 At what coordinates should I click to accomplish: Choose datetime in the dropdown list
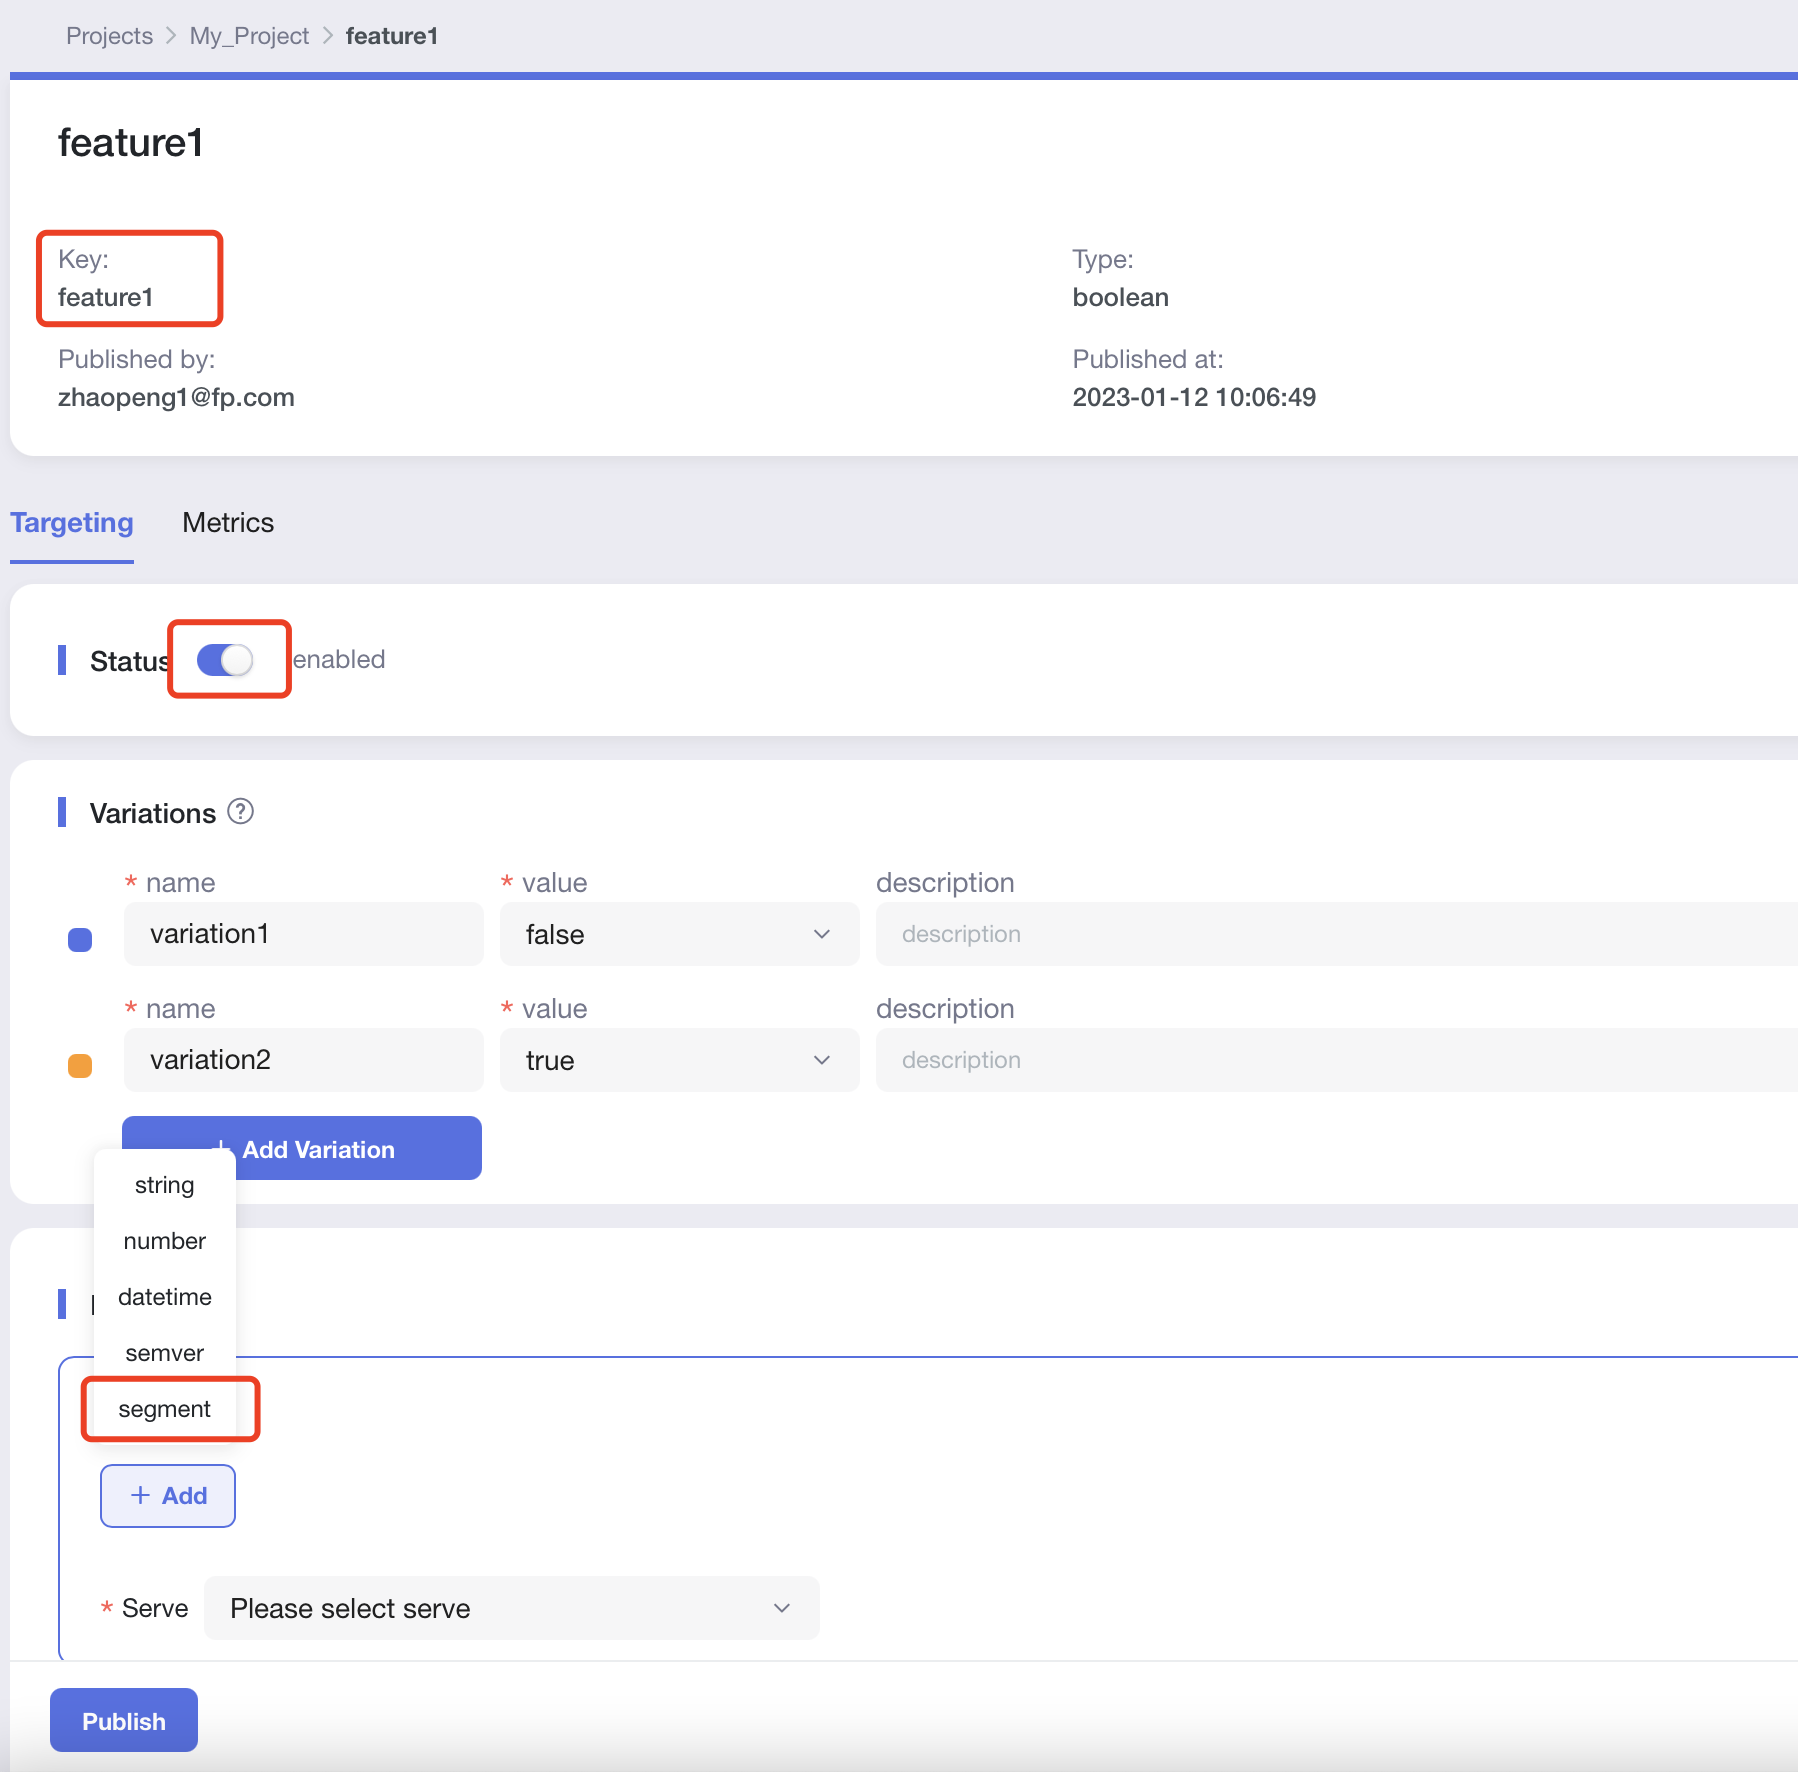tap(165, 1297)
